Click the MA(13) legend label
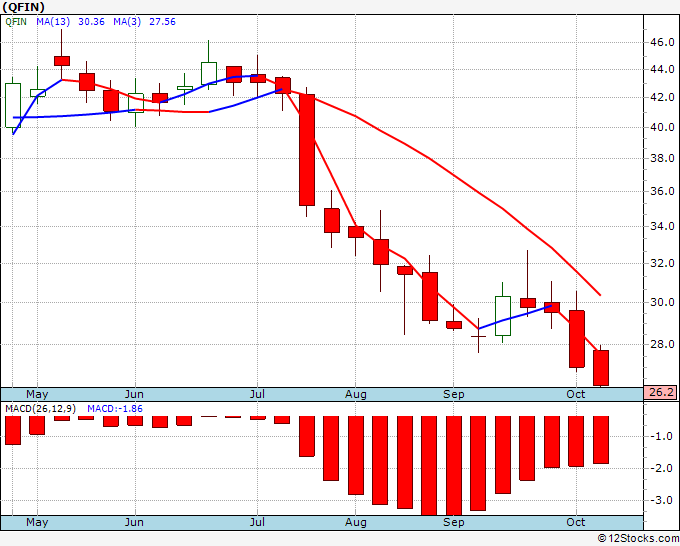680x546 pixels. [54, 22]
